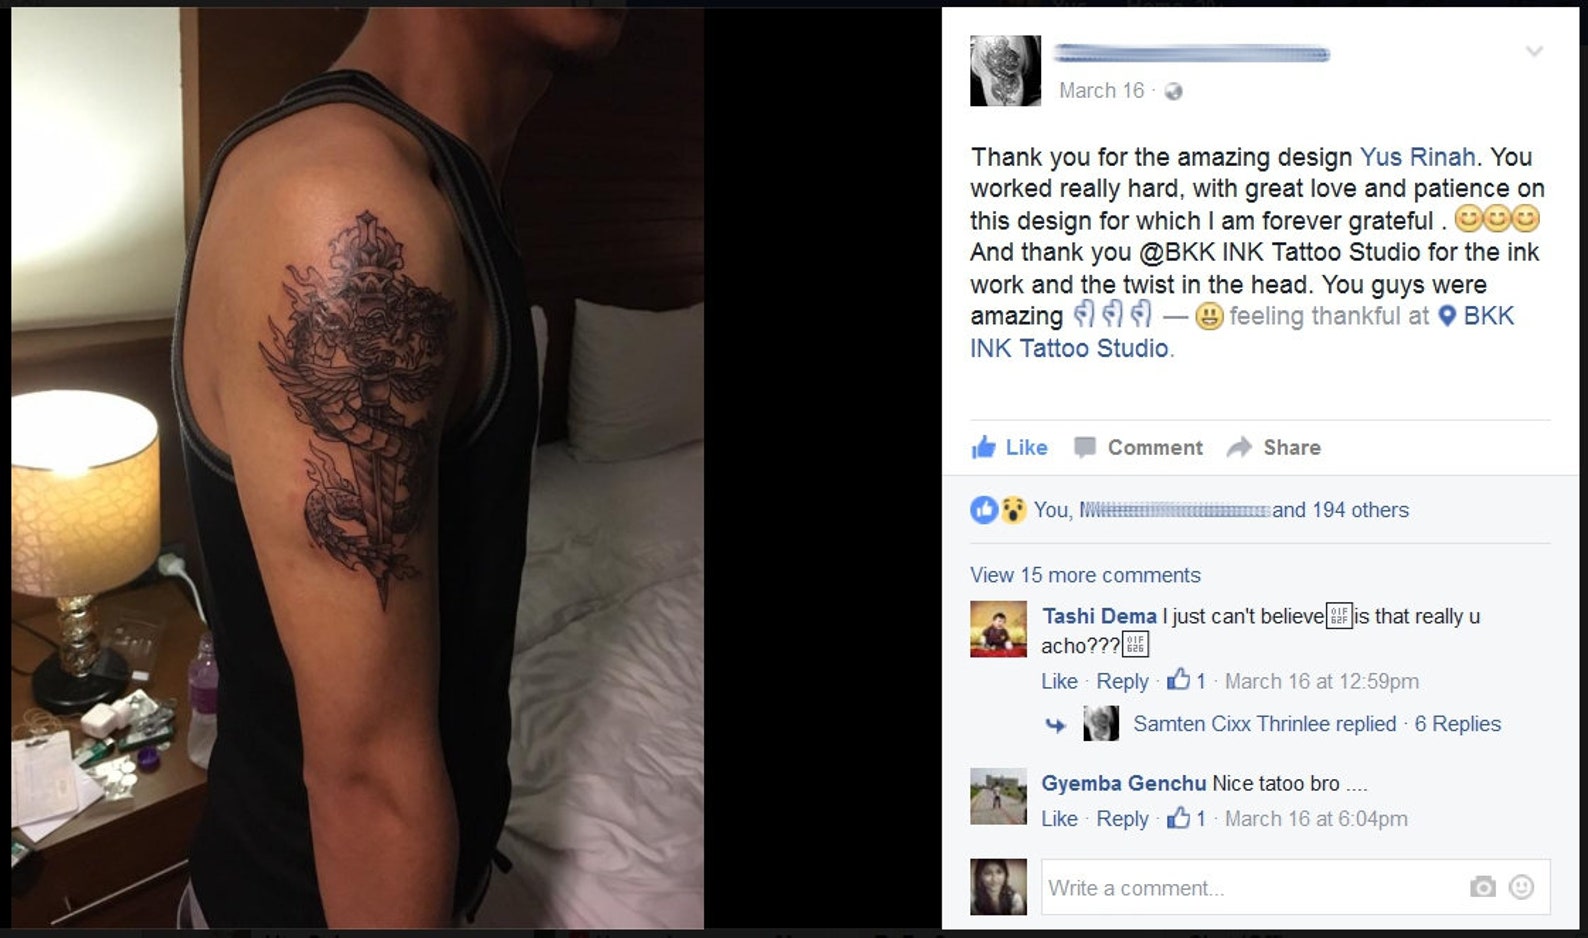Like Tashi Dema's comment
The height and width of the screenshot is (938, 1588).
[x=1059, y=681]
